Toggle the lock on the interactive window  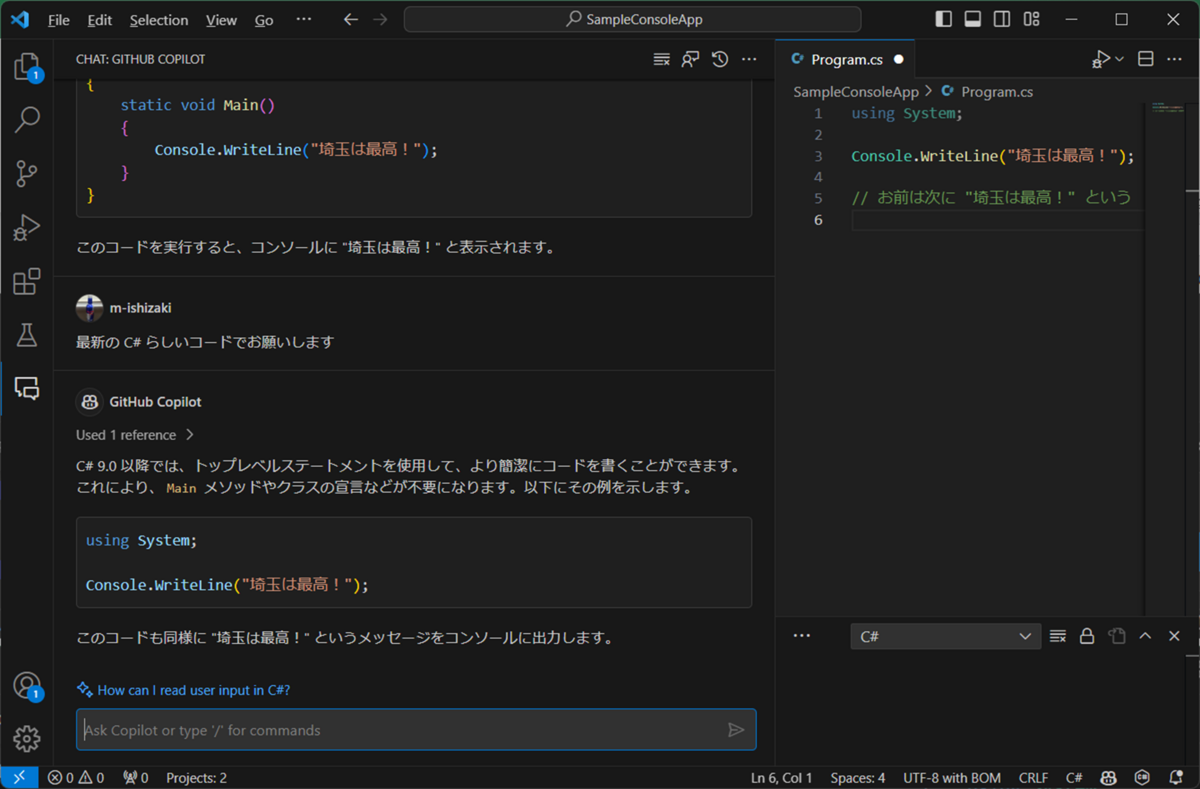click(x=1087, y=636)
